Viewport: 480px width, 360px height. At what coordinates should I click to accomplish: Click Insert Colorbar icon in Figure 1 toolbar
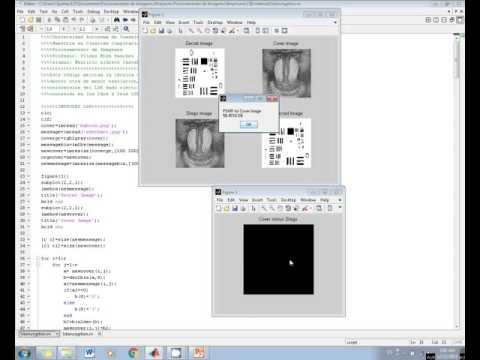point(258,31)
